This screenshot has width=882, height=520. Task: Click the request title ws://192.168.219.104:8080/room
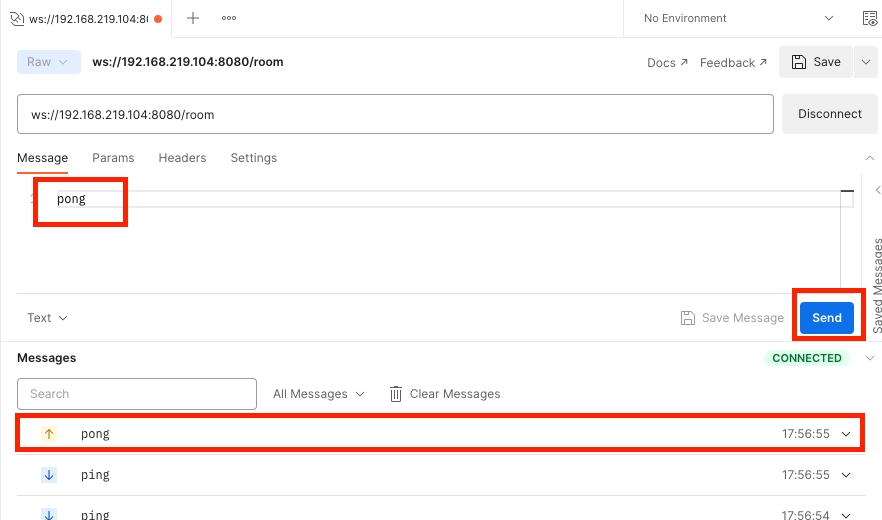tap(188, 62)
